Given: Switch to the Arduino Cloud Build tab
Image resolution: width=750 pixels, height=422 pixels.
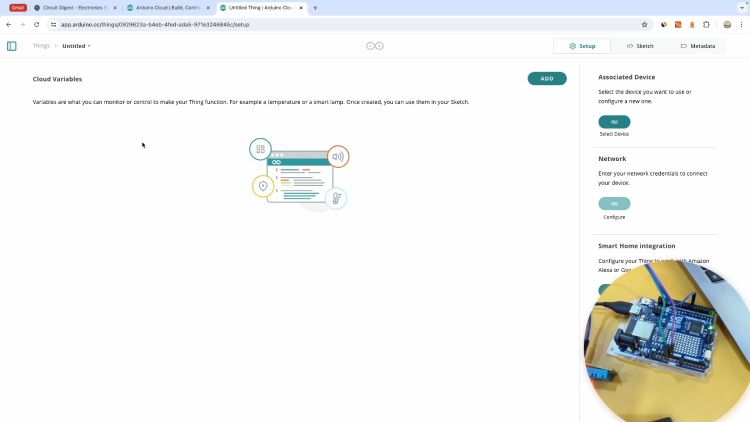Looking at the screenshot, I should click(x=168, y=8).
